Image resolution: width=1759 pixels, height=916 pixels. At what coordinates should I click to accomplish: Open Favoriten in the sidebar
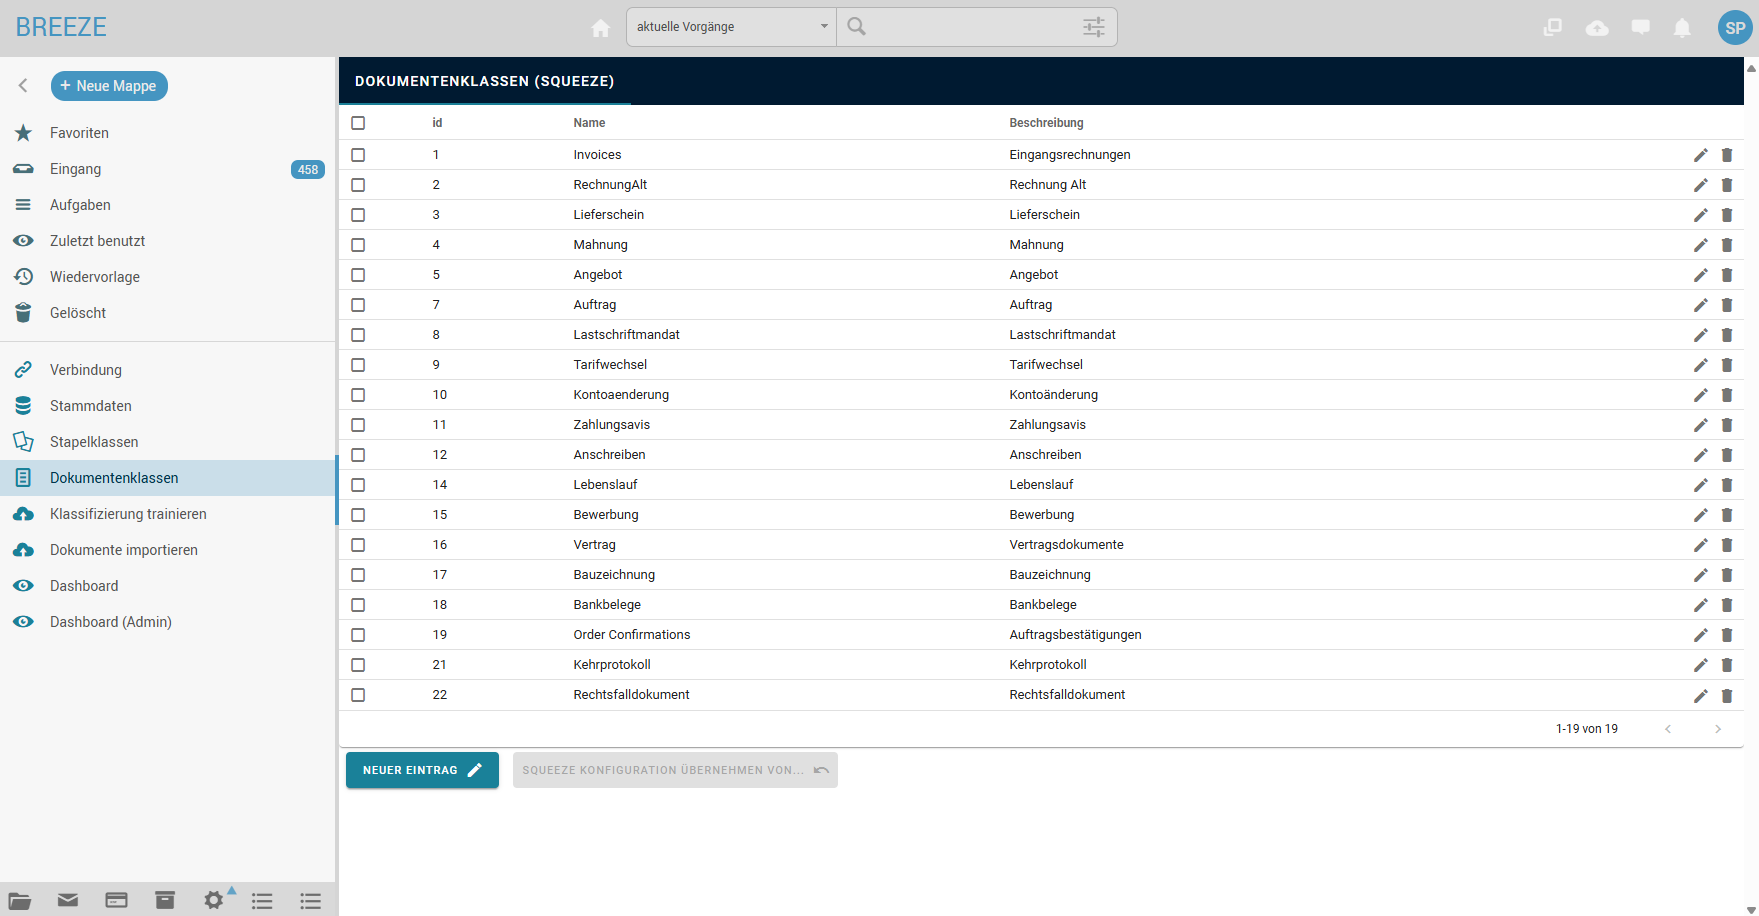point(167,133)
